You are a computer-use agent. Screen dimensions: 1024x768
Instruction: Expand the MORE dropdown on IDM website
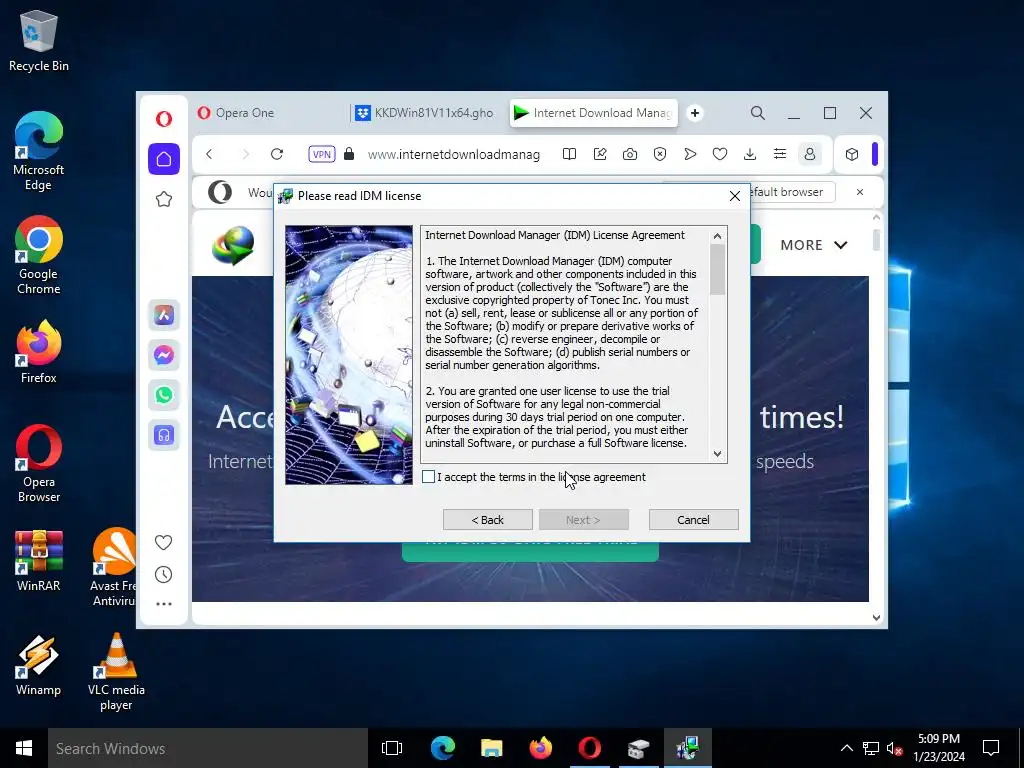click(x=814, y=245)
